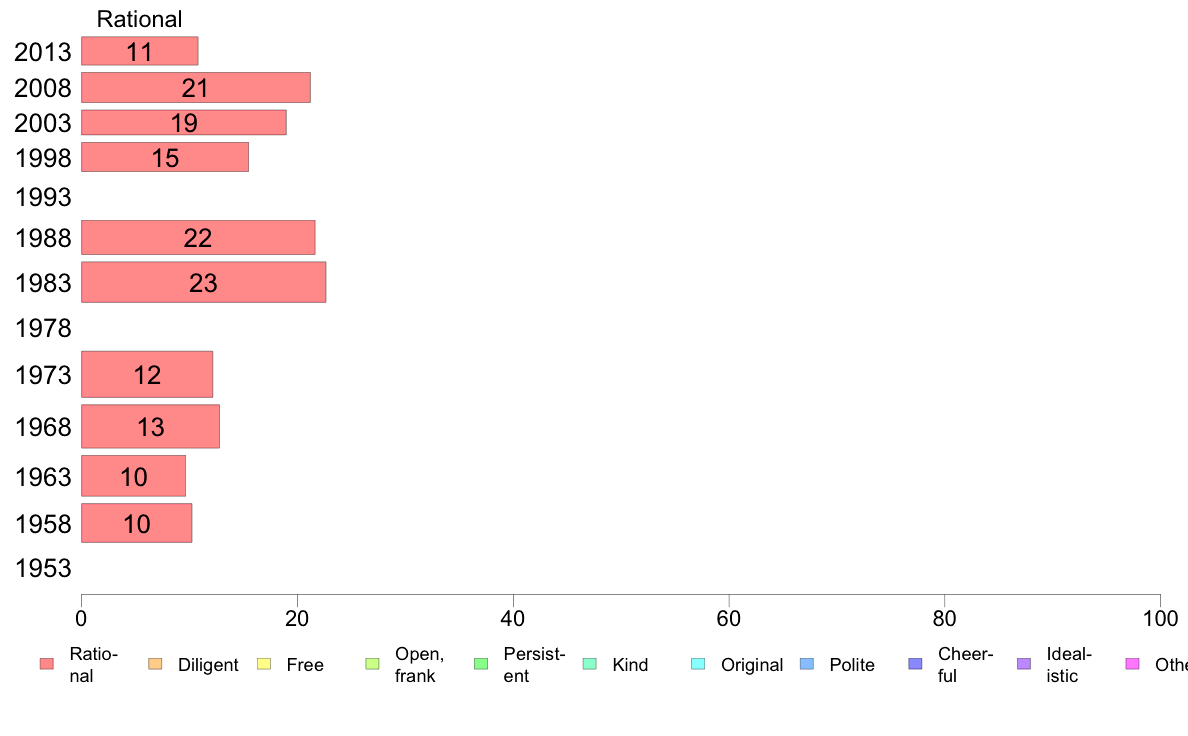The image size is (1188, 736).
Task: Click the Cheerful legend swatch
Action: pyautogui.click(x=915, y=664)
